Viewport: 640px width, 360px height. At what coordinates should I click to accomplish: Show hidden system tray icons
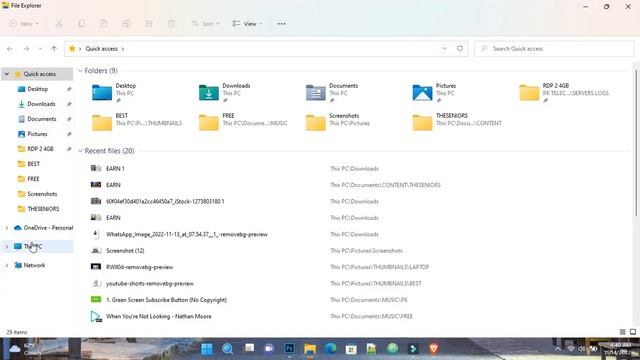tap(558, 349)
